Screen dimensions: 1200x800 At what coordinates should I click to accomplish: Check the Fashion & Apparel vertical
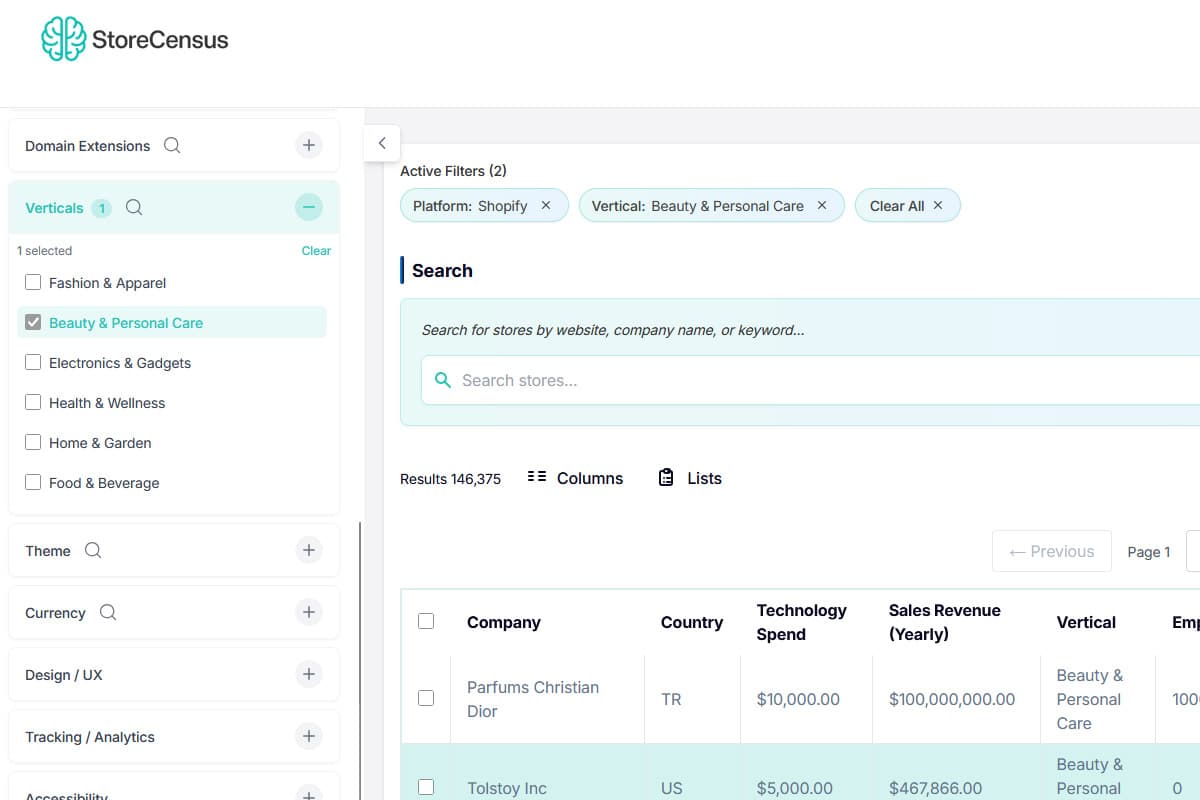(33, 283)
